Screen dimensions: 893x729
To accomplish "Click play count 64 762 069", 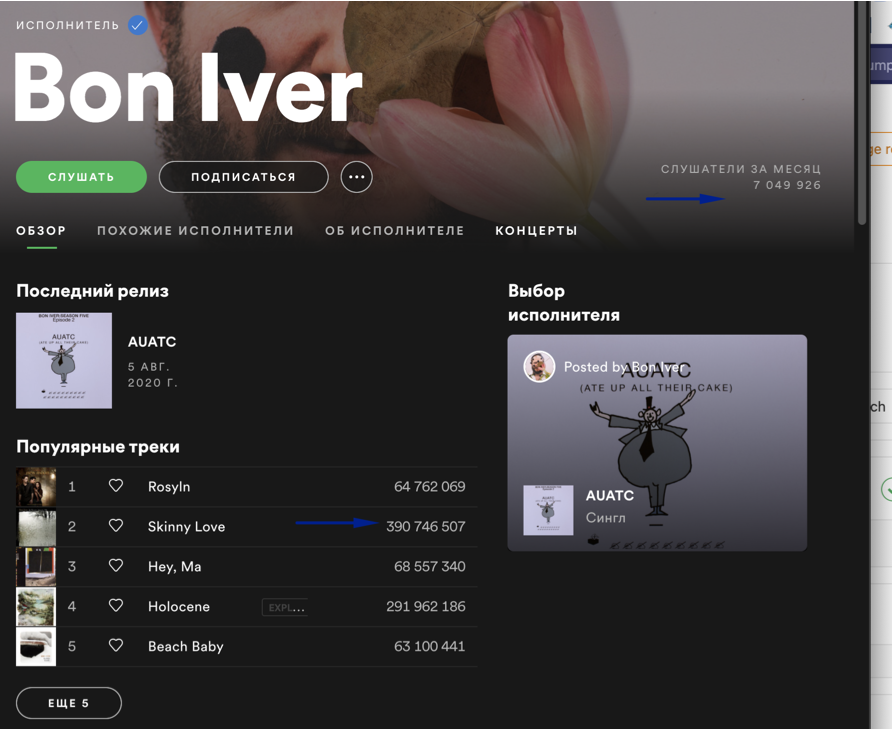I will coord(429,486).
